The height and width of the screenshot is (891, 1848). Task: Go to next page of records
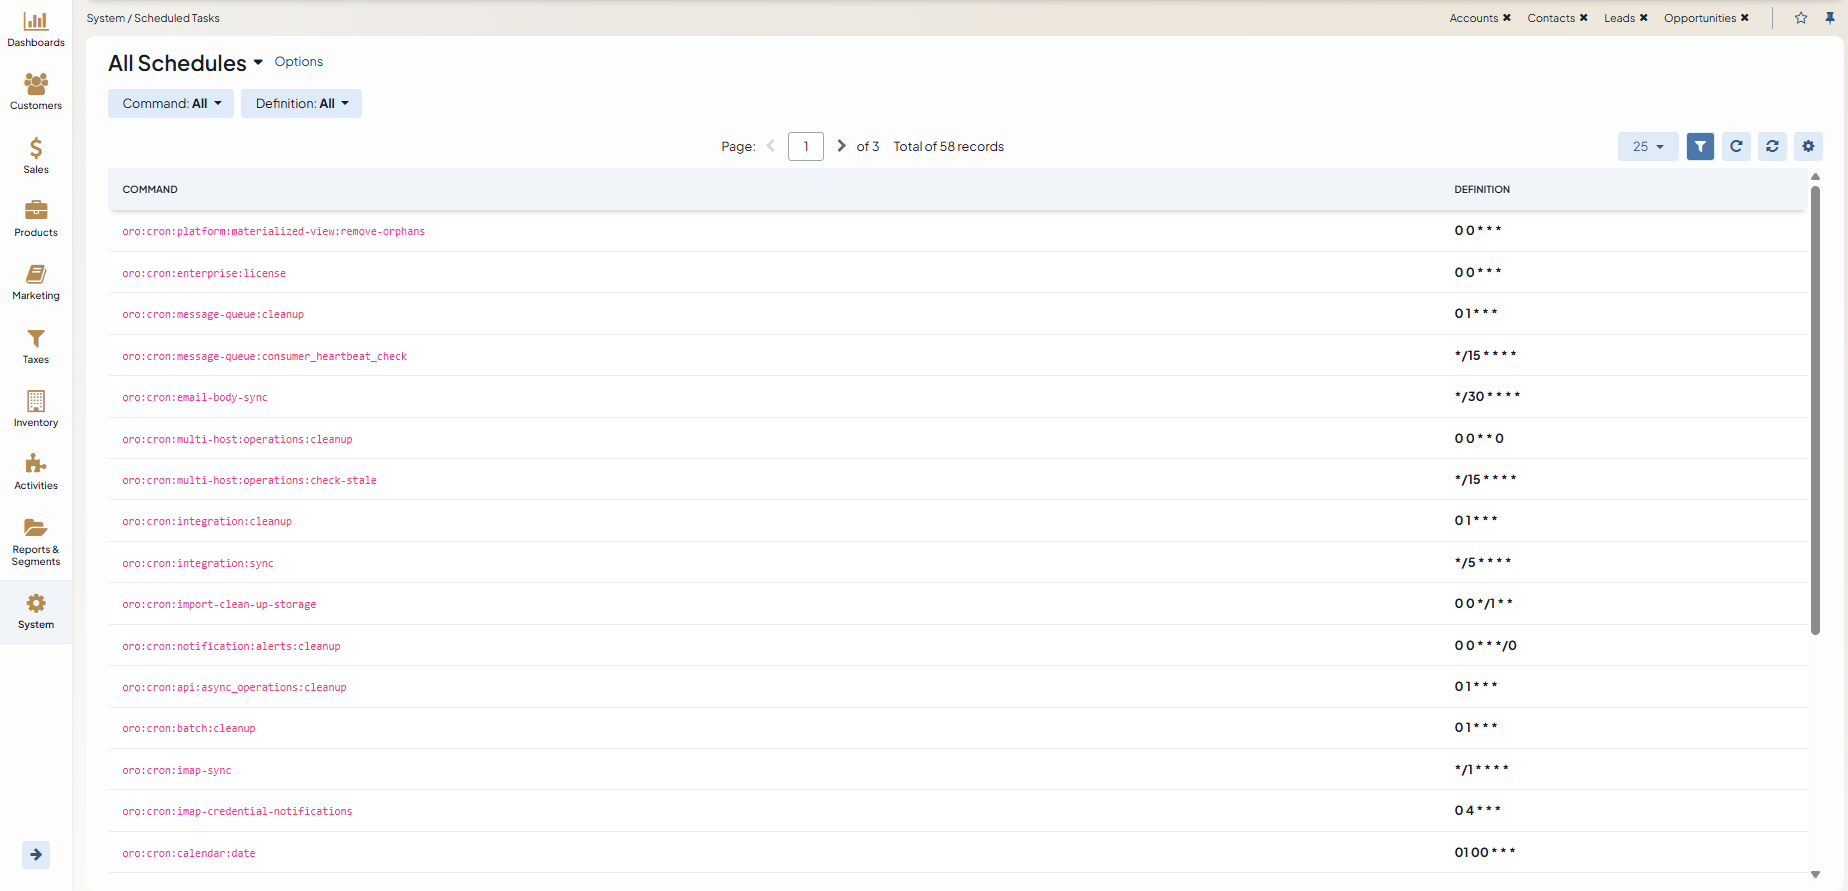point(841,146)
